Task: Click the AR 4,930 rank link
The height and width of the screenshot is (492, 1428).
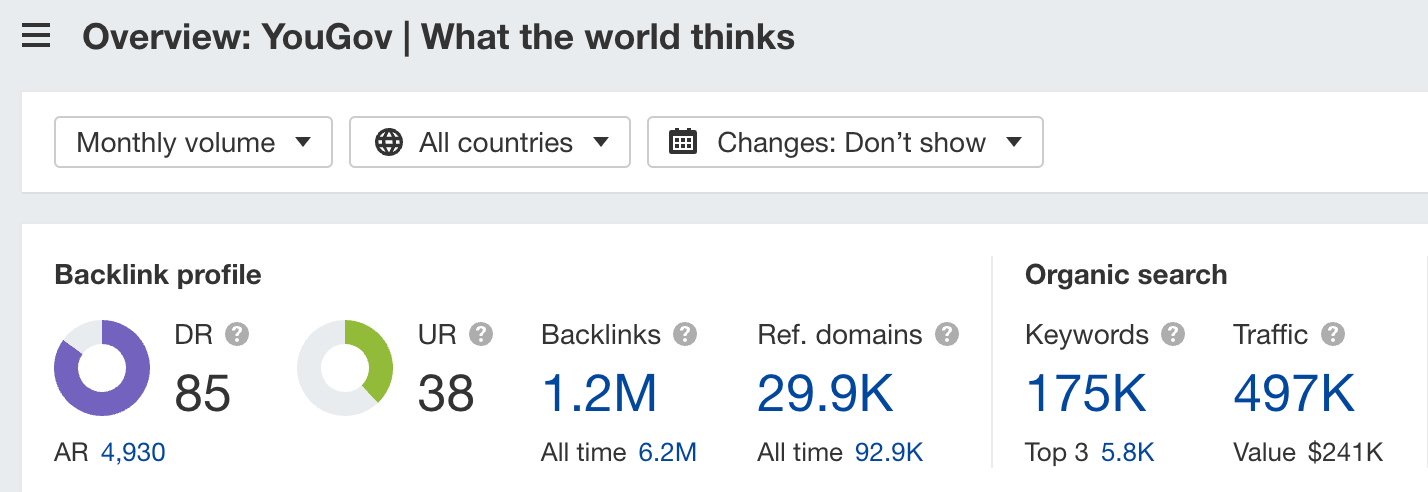Action: (x=133, y=453)
